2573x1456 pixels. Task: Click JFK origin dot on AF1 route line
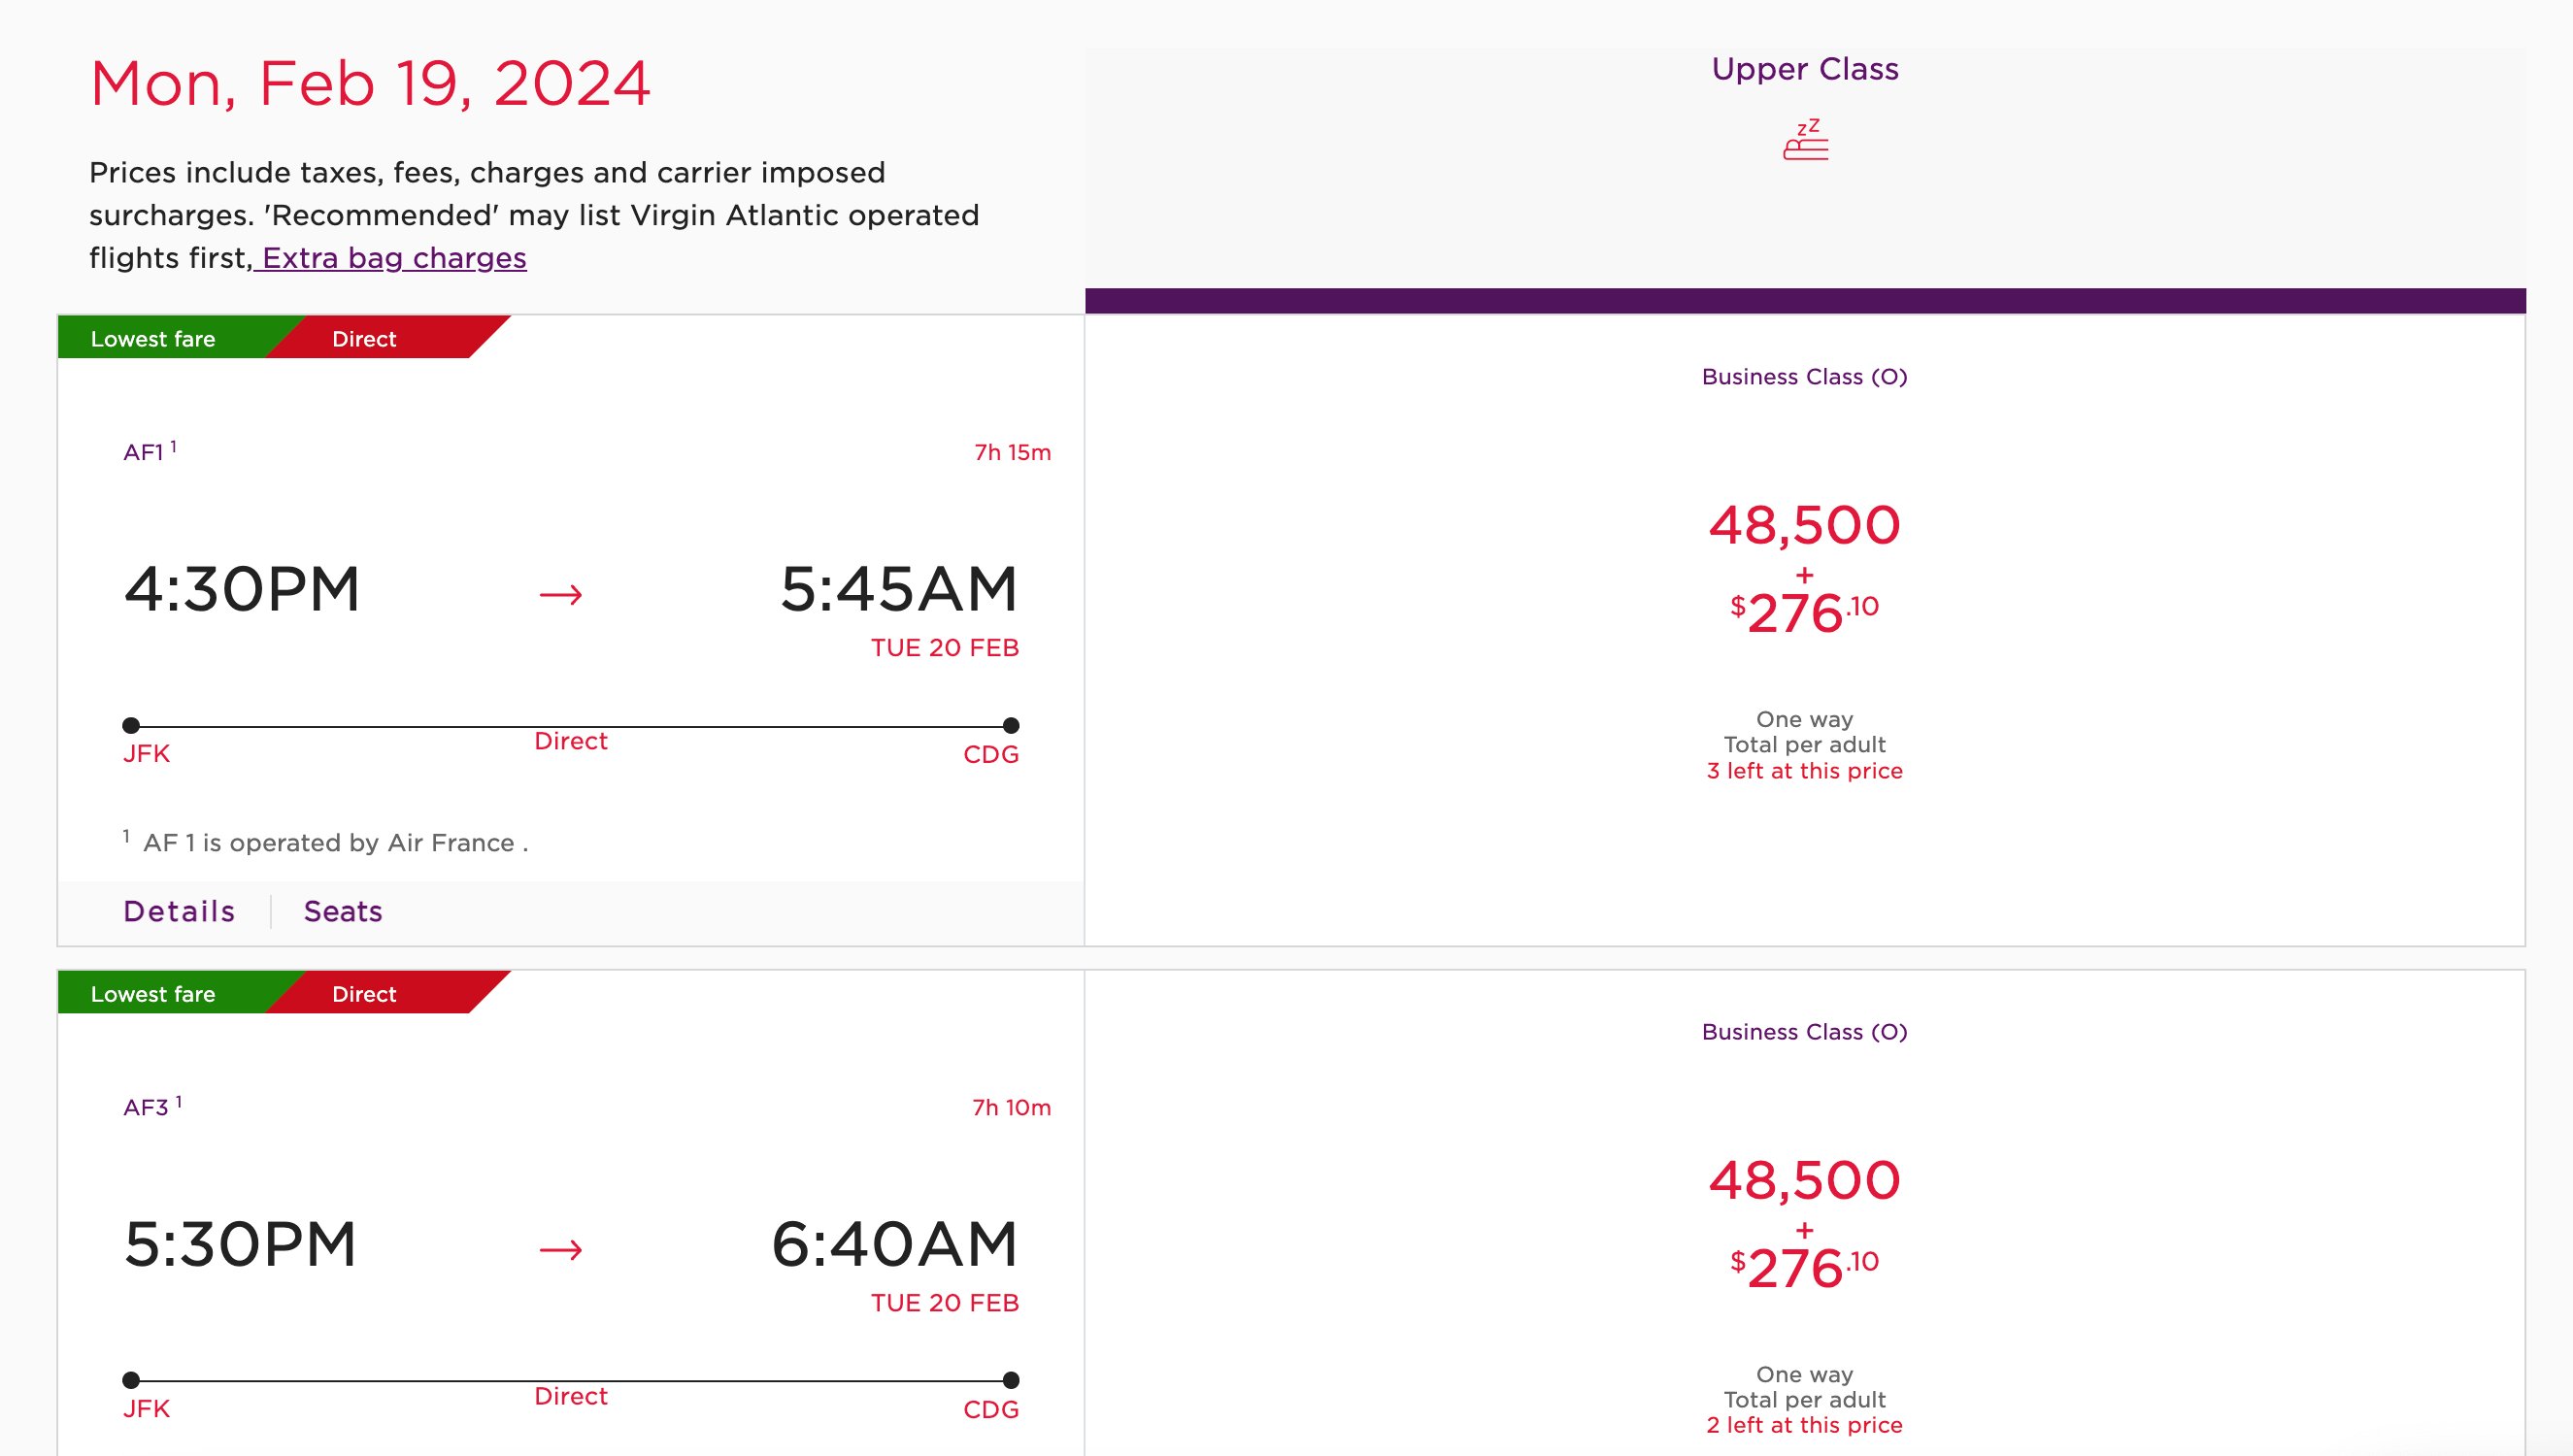pyautogui.click(x=131, y=725)
